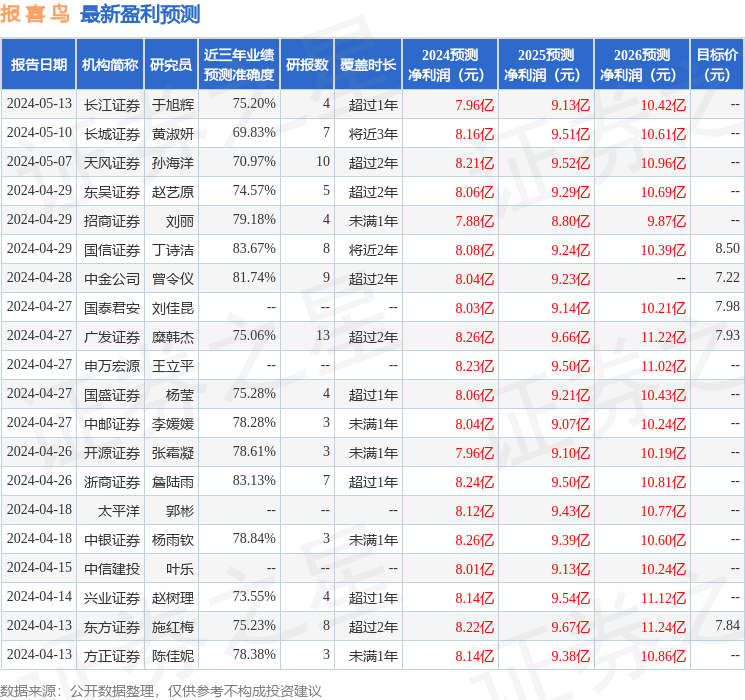745x700 pixels.
Task: Select the 方正证券 institution cell
Action: 112,655
